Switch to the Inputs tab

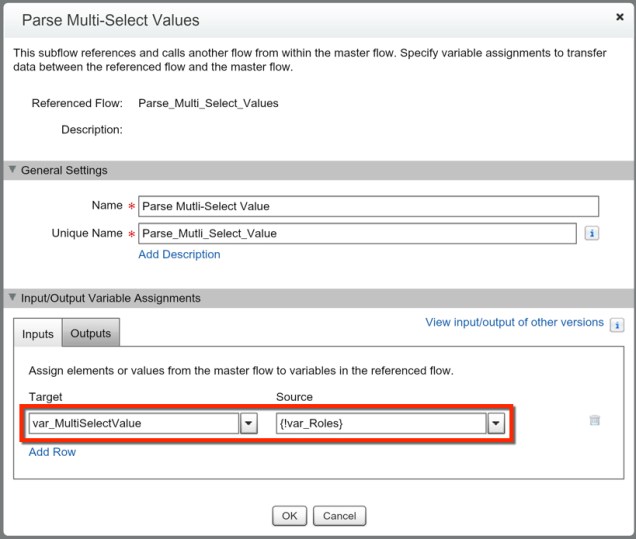pos(38,334)
